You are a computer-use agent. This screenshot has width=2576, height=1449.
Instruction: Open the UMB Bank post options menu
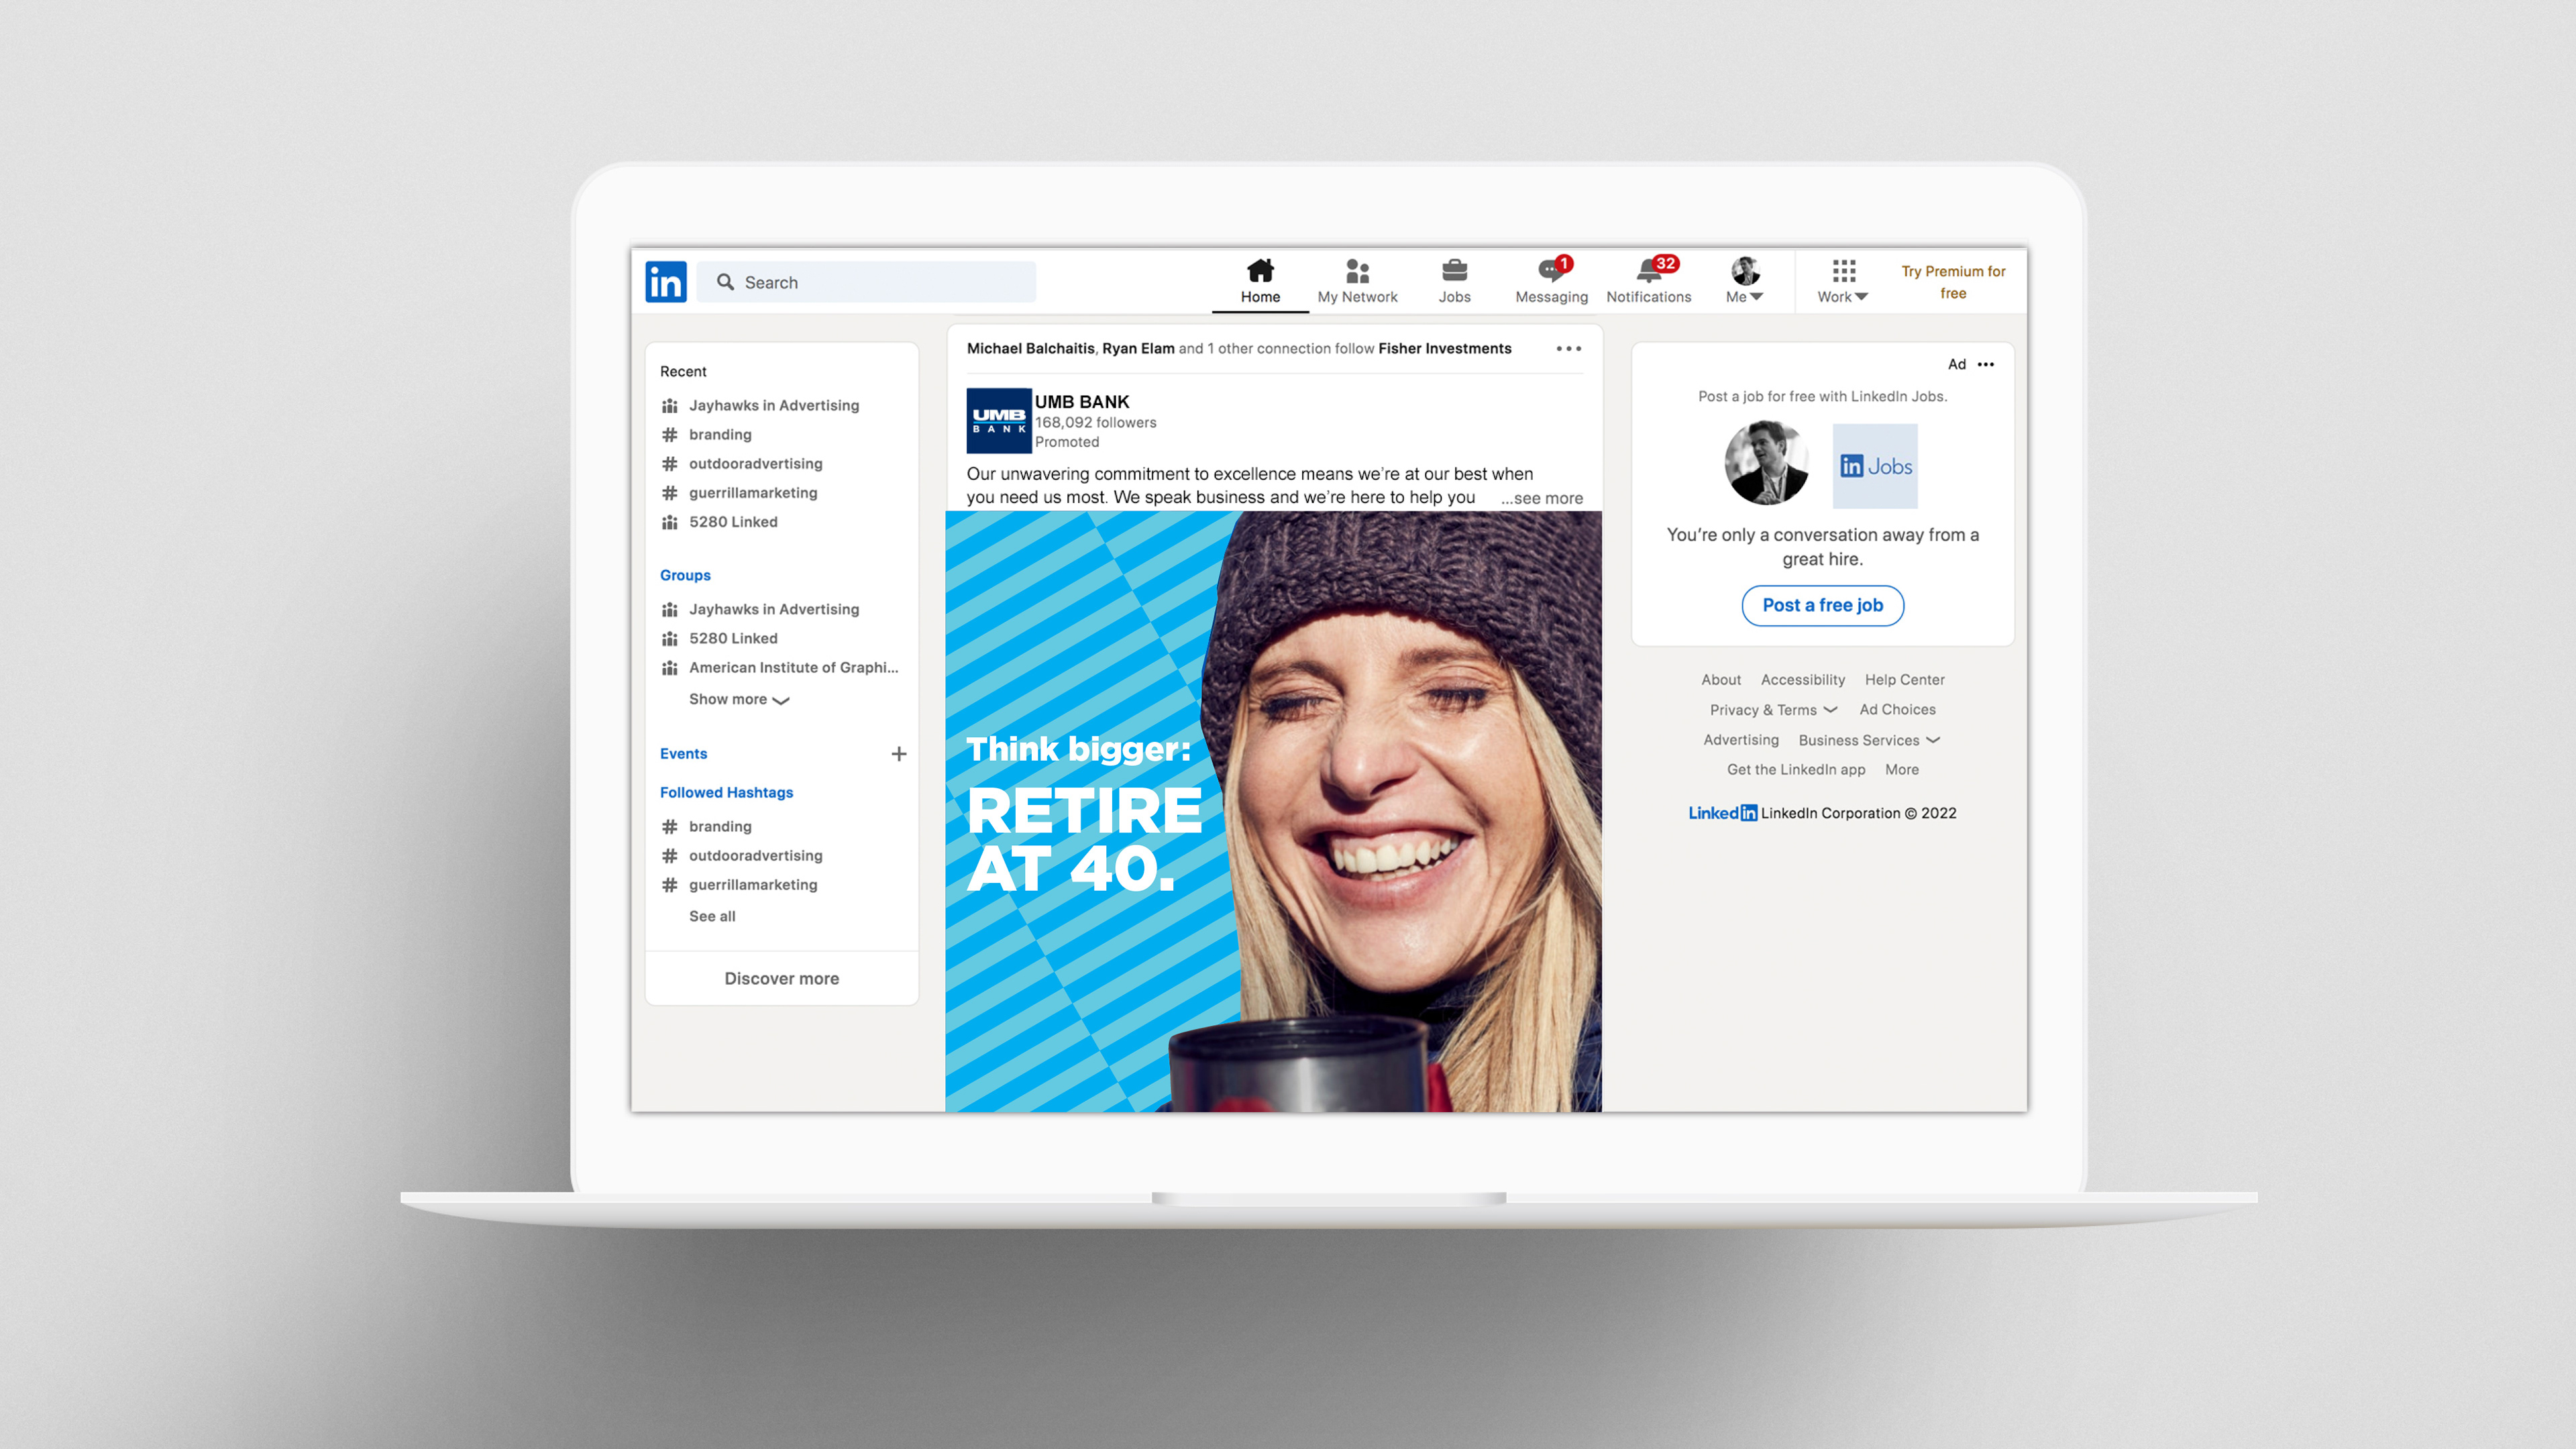click(x=1568, y=349)
